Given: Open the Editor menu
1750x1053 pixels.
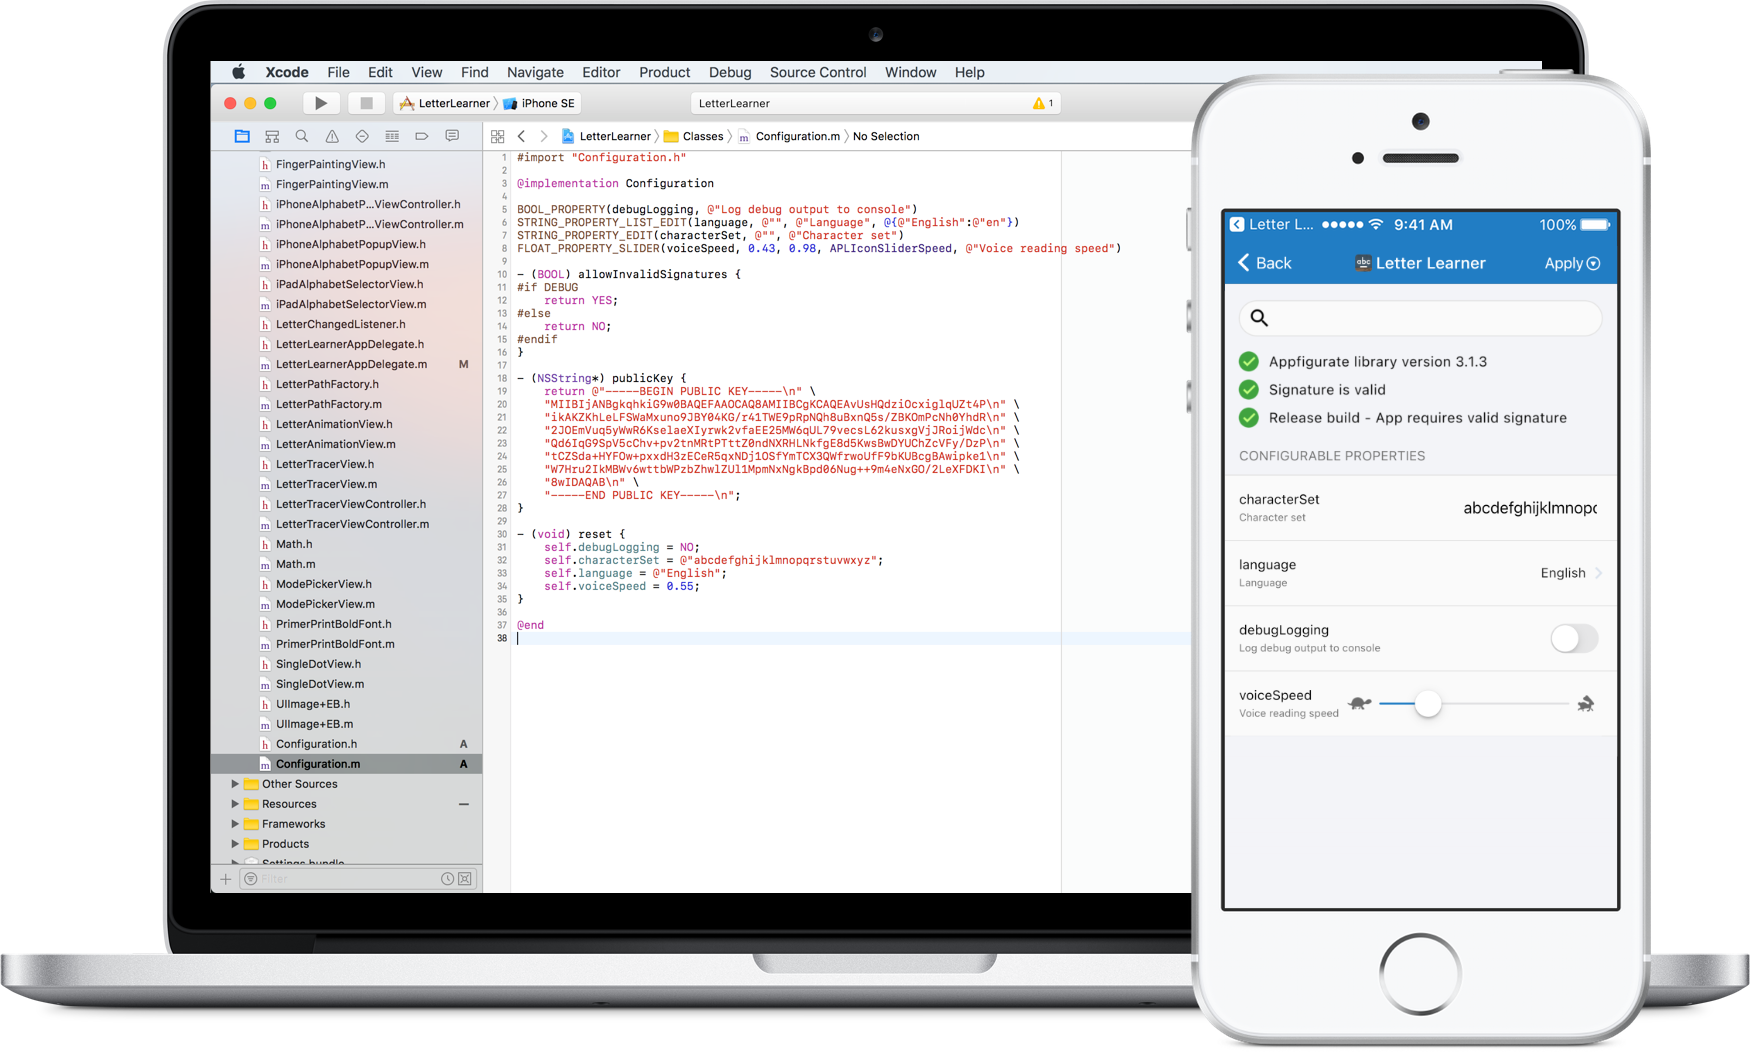Looking at the screenshot, I should [x=601, y=72].
